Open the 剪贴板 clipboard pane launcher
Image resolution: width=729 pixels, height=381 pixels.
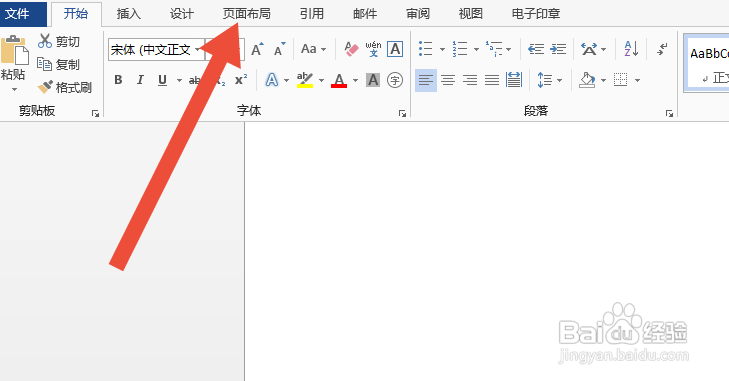95,113
